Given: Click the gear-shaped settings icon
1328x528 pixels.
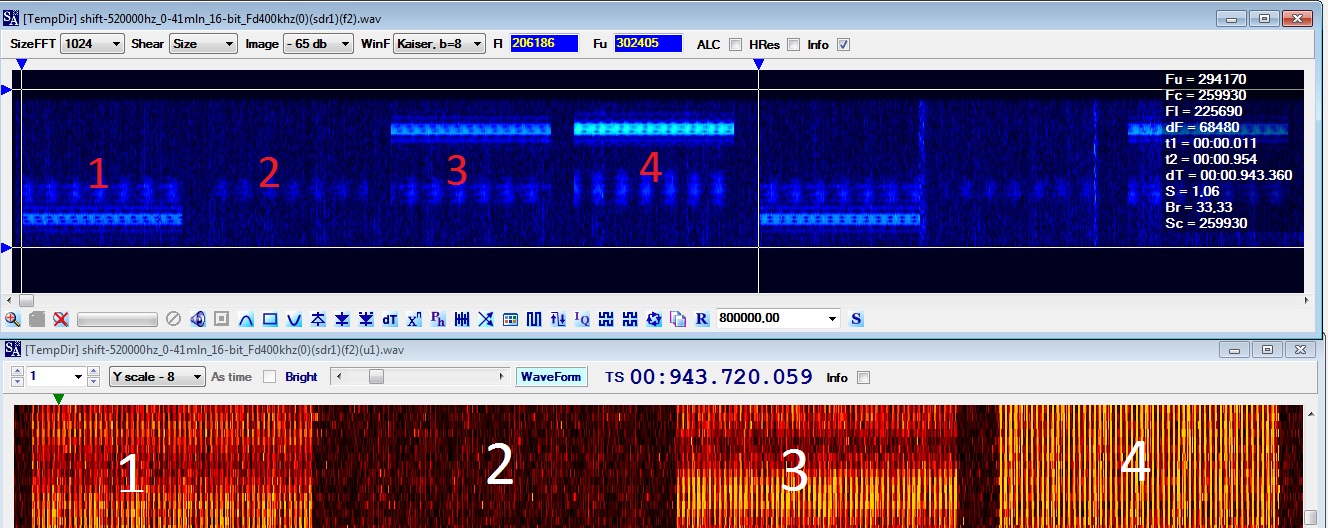Looking at the screenshot, I should click(654, 319).
